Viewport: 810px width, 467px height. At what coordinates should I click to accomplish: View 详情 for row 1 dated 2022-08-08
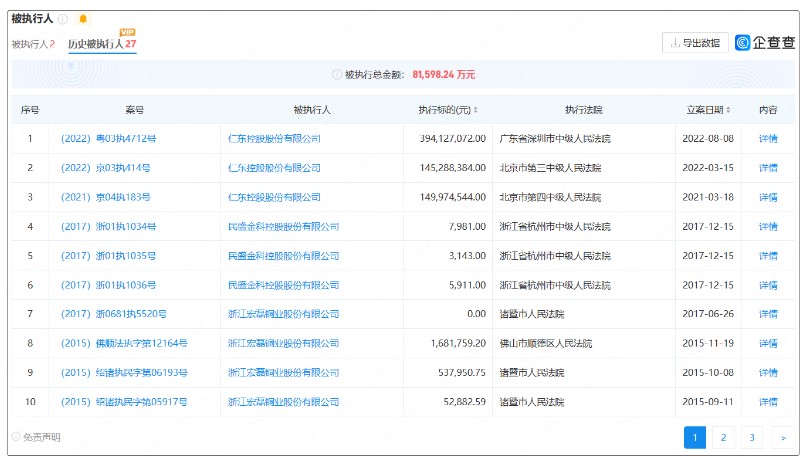click(768, 138)
